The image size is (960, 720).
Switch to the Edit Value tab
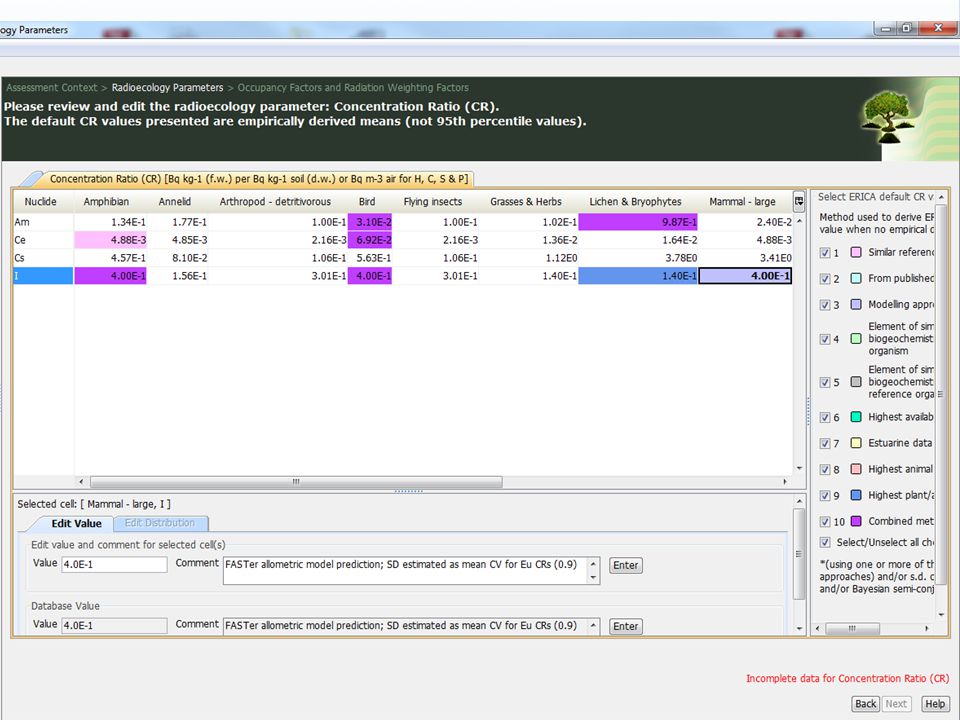pyautogui.click(x=76, y=523)
